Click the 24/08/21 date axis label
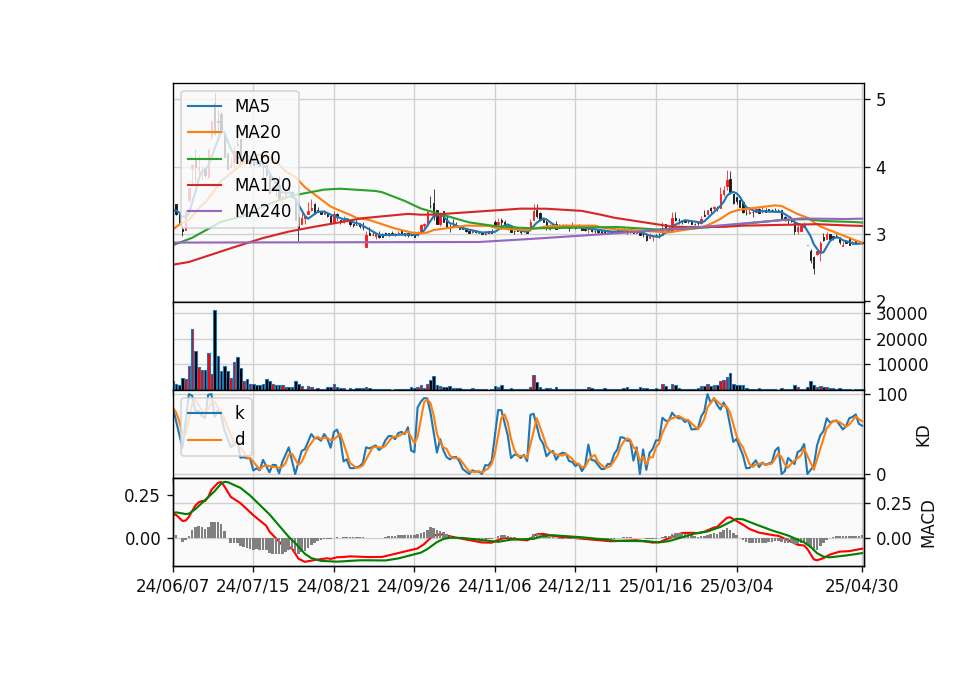This screenshot has width=960, height=690. click(334, 586)
